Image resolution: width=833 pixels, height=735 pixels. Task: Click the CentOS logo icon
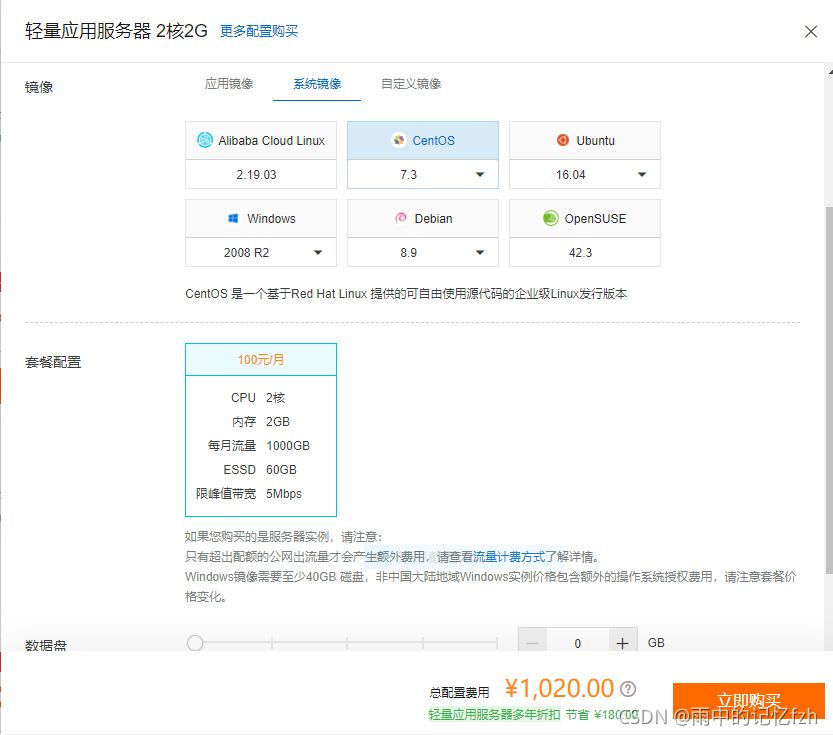click(398, 140)
